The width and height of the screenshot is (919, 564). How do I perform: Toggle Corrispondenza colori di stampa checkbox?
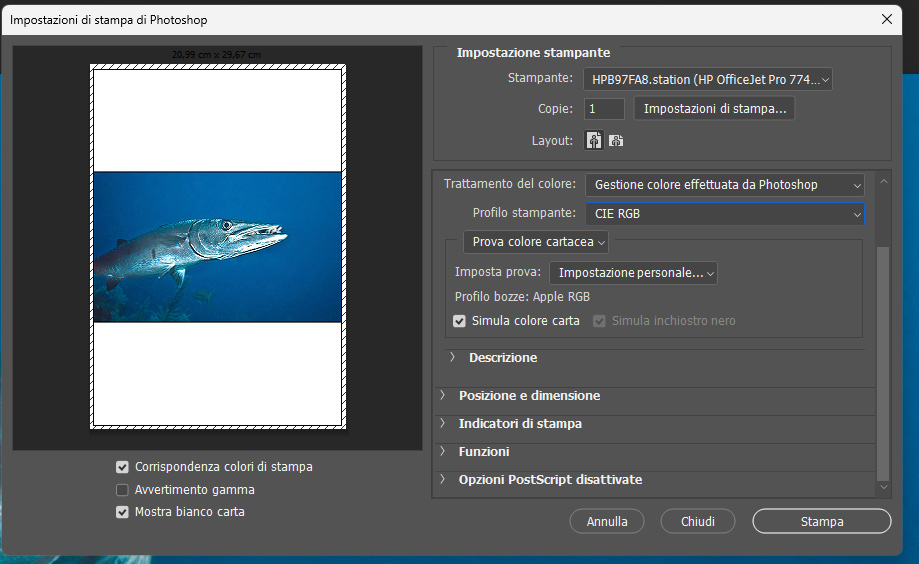pyautogui.click(x=123, y=467)
